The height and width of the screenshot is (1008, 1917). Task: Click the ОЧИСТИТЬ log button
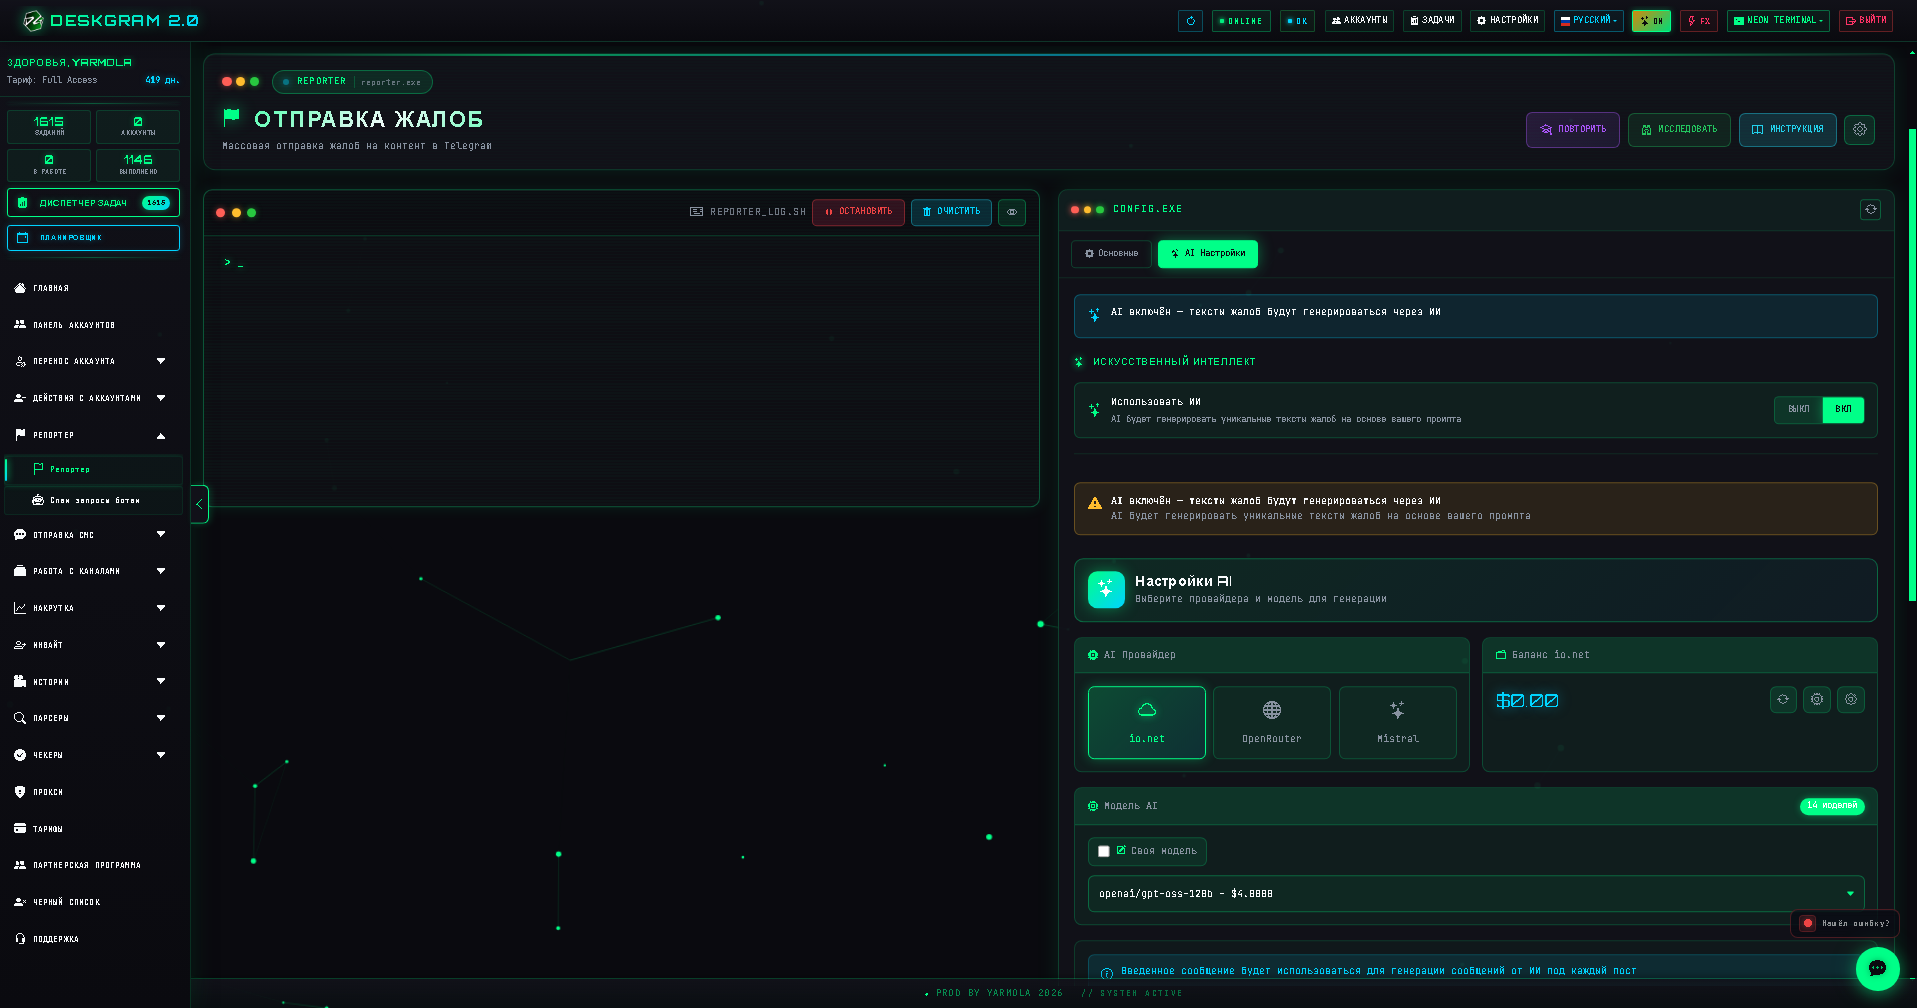[x=951, y=212]
